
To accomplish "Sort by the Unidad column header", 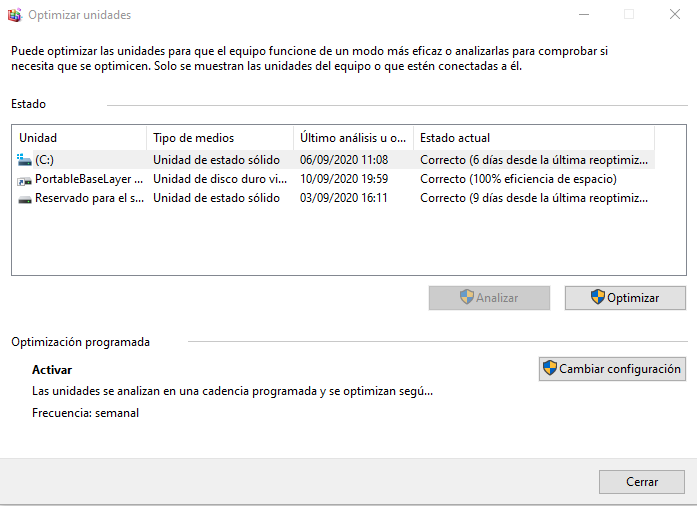I will click(80, 138).
